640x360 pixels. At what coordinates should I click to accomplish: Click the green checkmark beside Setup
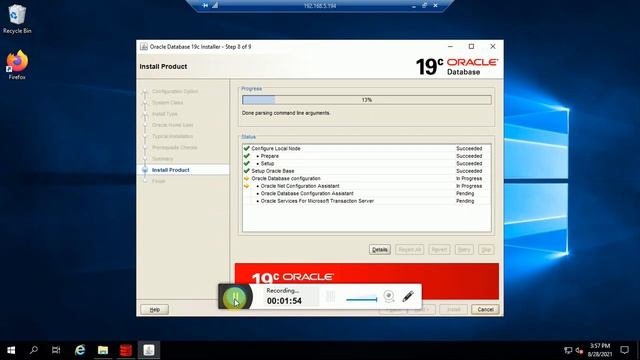247,163
